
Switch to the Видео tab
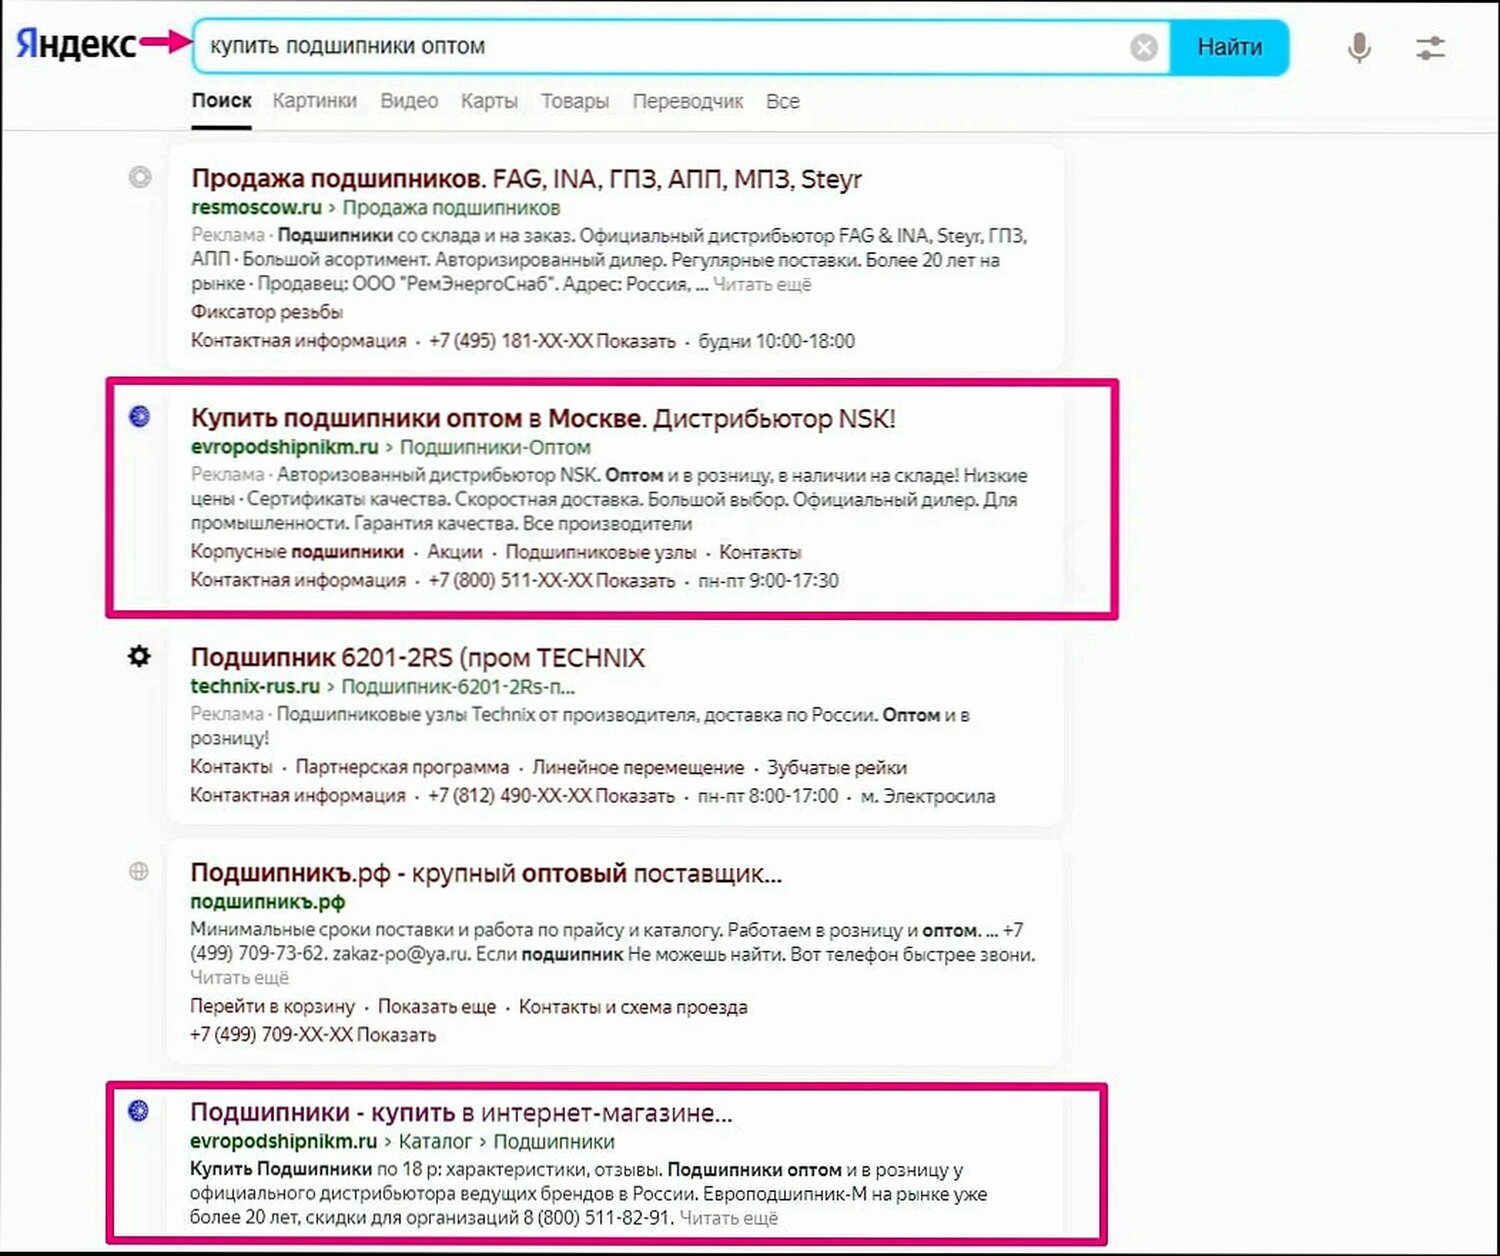pos(409,101)
